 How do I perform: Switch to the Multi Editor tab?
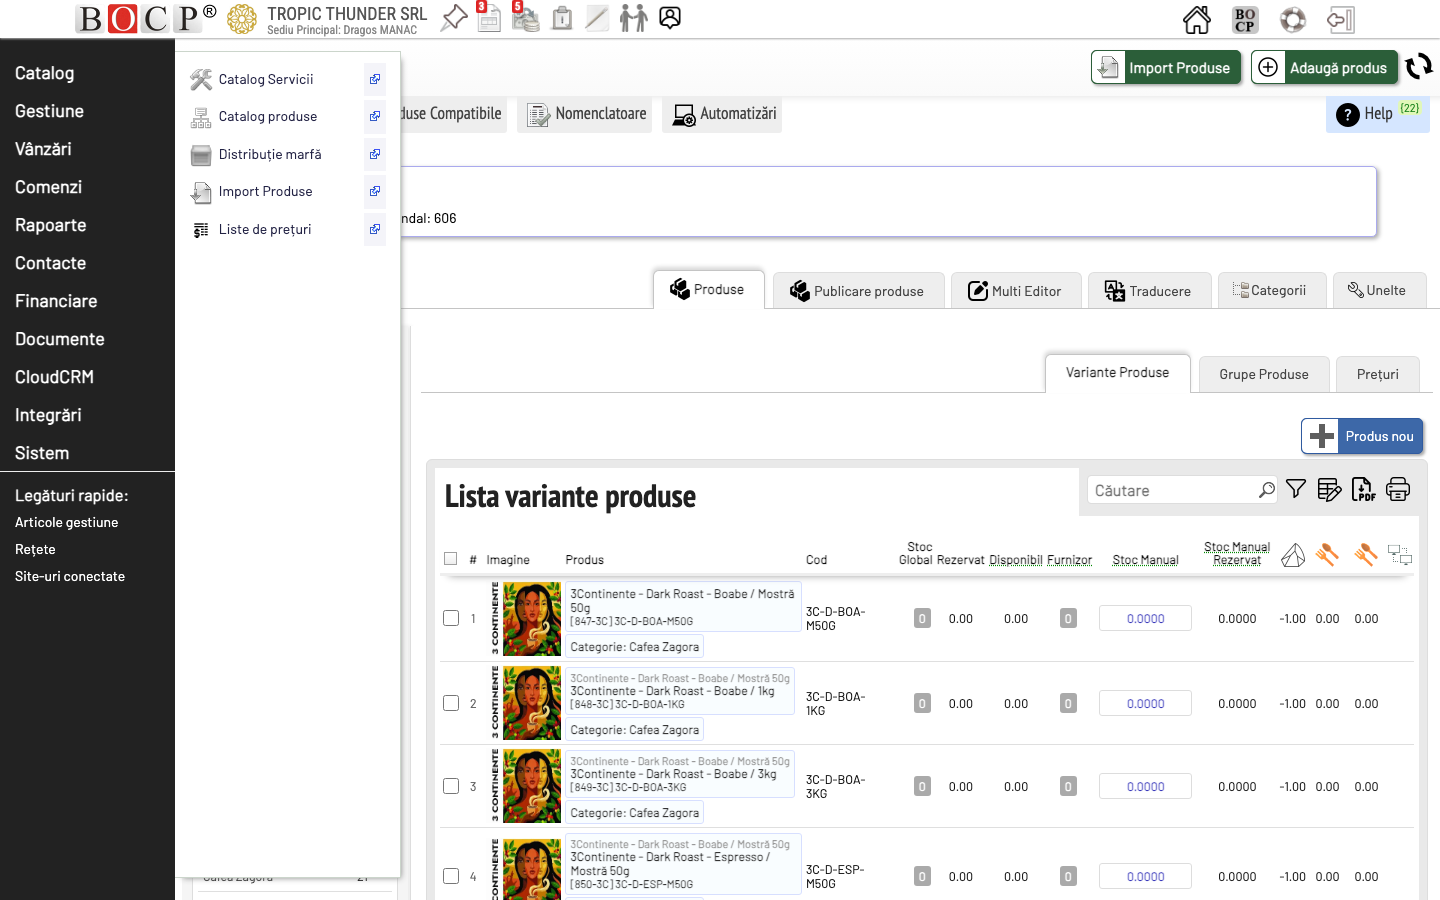(1016, 290)
